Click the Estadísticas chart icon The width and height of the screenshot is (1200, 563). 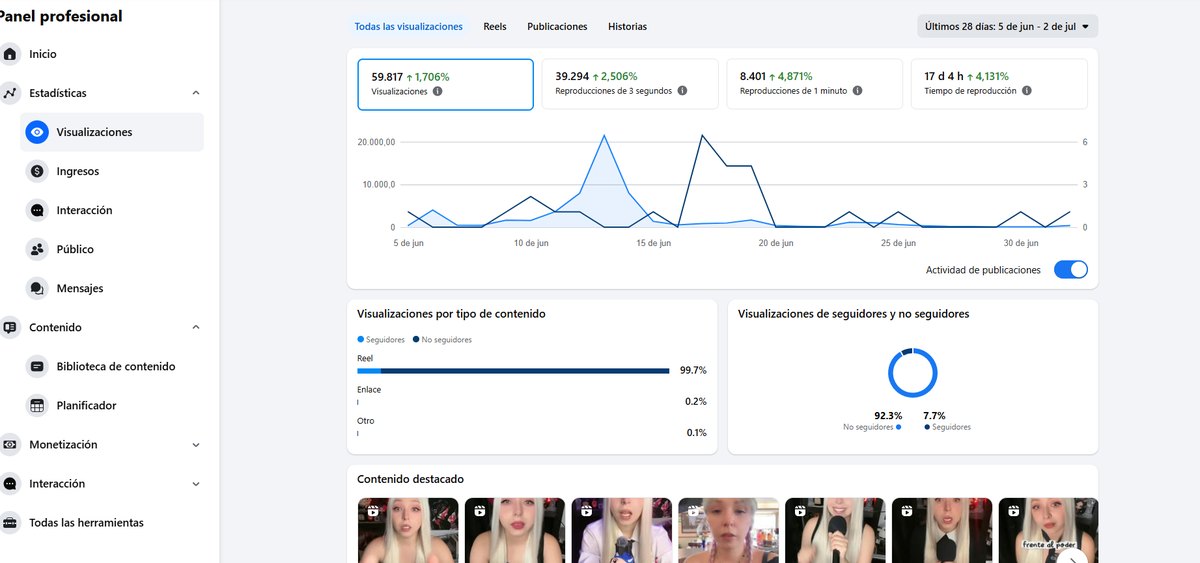10,93
